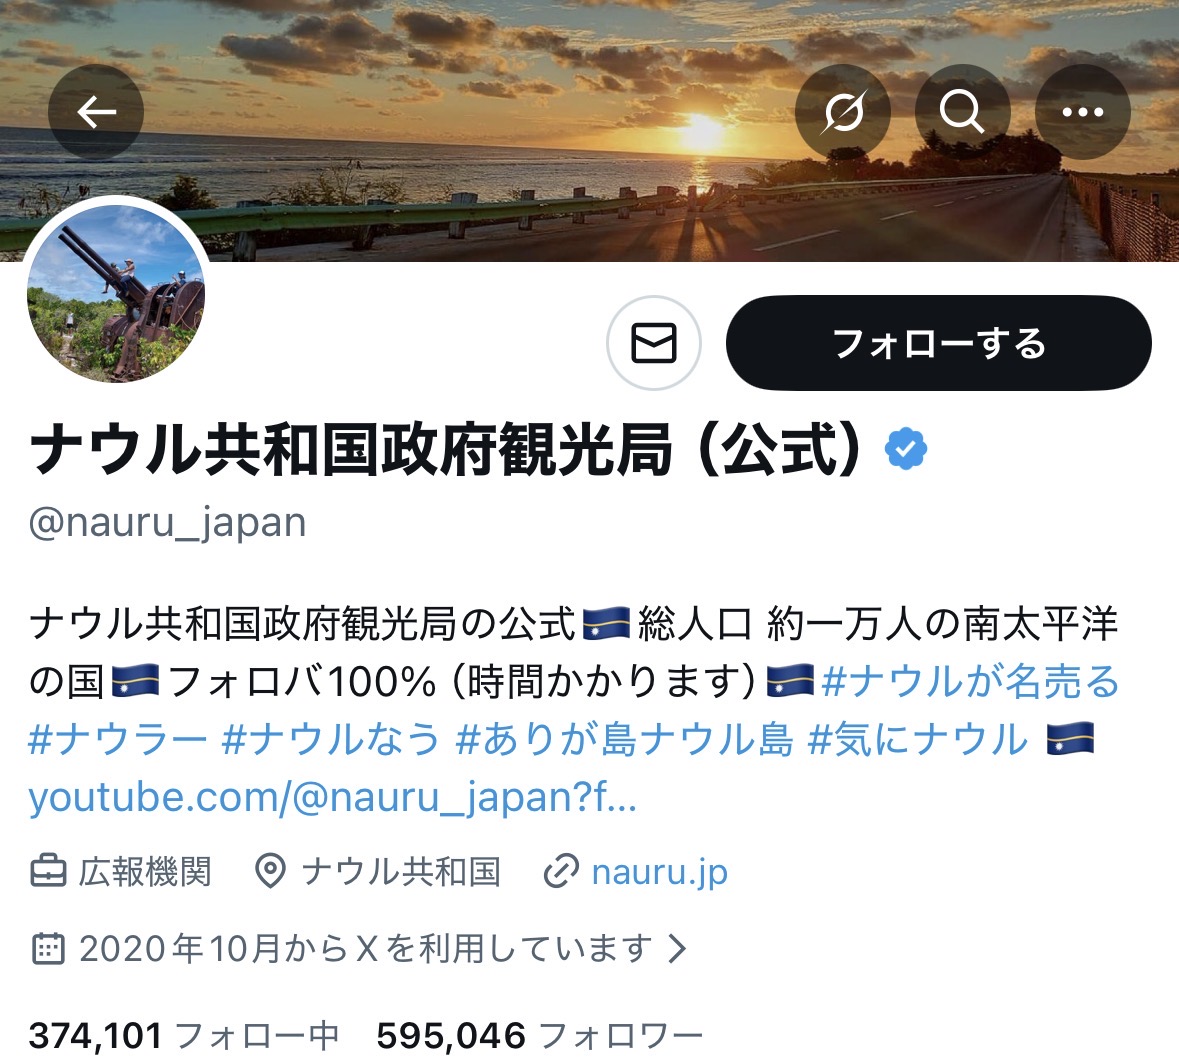Tap the briefcase category icon

point(48,872)
